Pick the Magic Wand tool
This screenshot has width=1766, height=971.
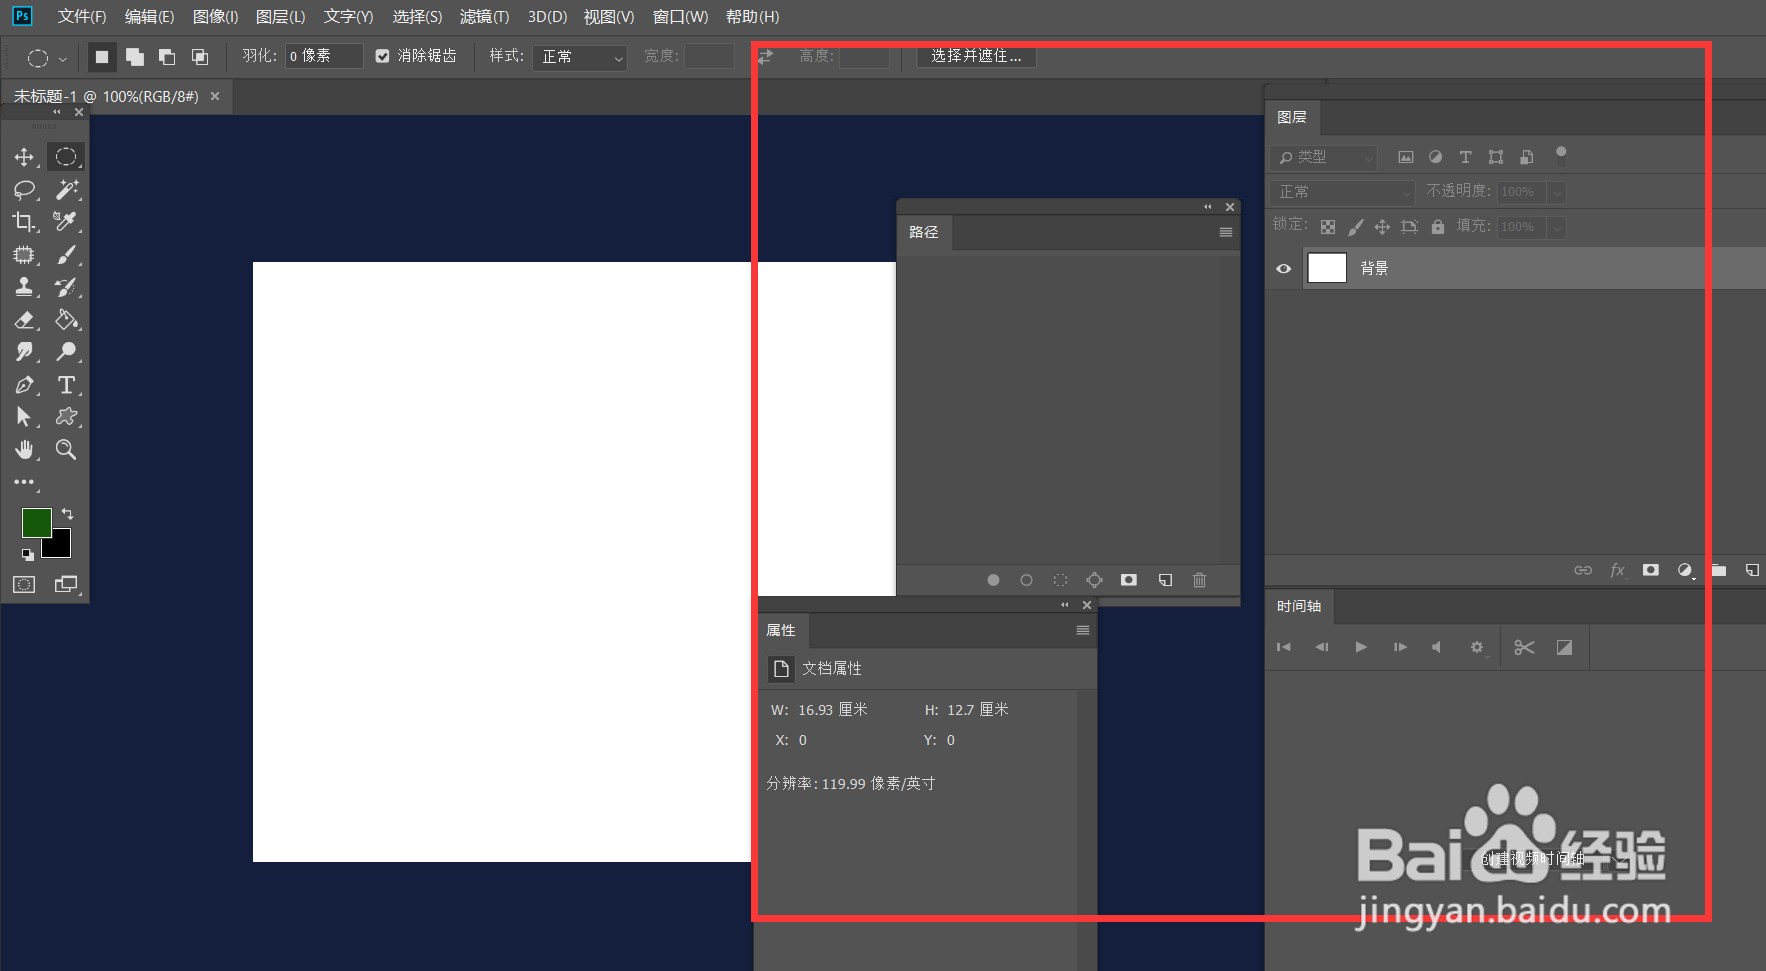[66, 189]
